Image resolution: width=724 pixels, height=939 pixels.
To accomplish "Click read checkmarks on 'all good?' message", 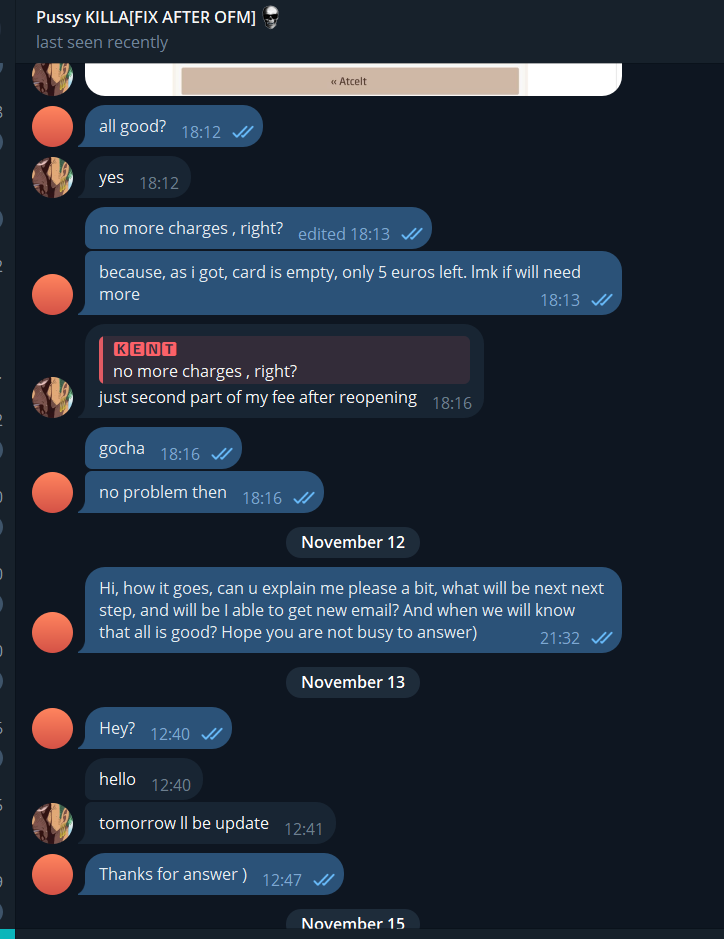I will 243,132.
